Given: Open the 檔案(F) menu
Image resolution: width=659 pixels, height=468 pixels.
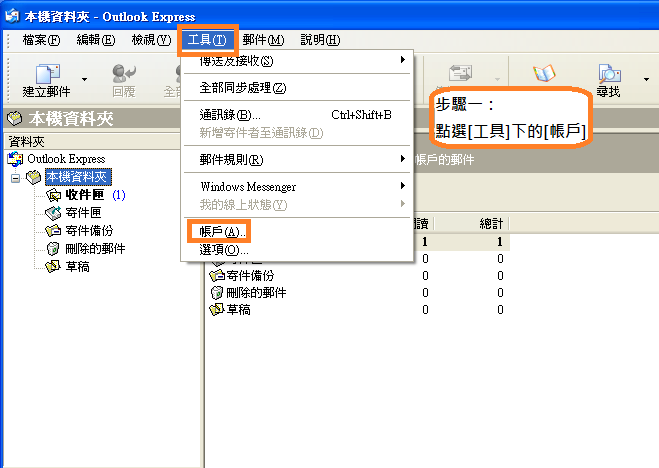Looking at the screenshot, I should [41, 40].
